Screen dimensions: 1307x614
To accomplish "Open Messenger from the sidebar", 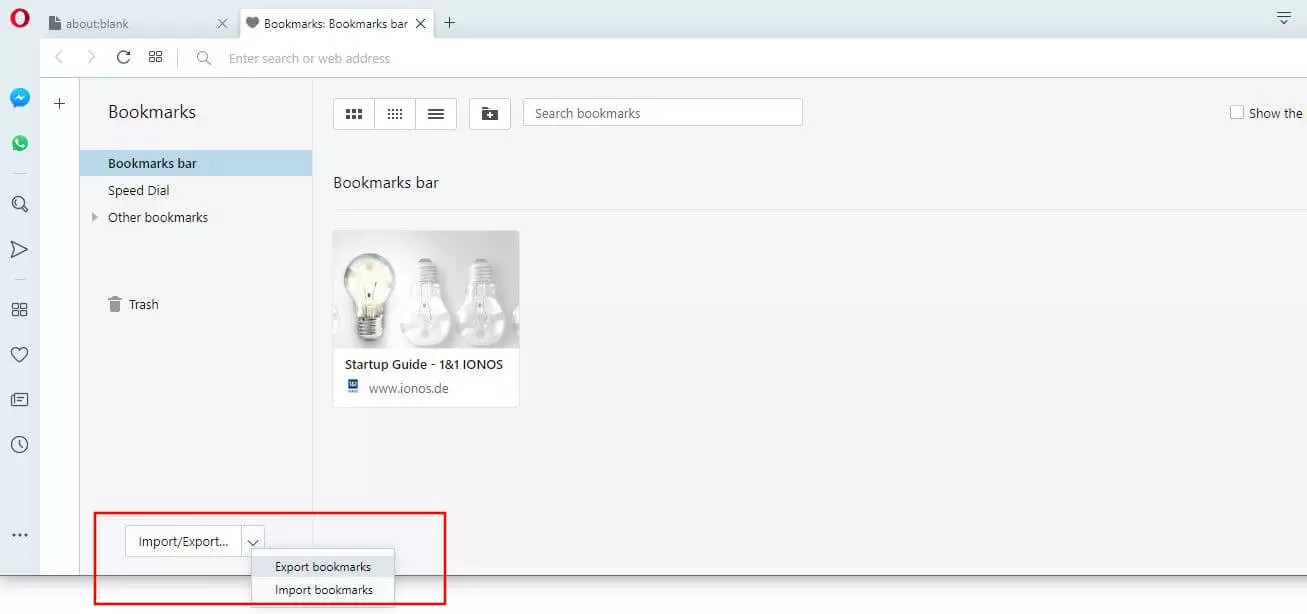I will (20, 98).
